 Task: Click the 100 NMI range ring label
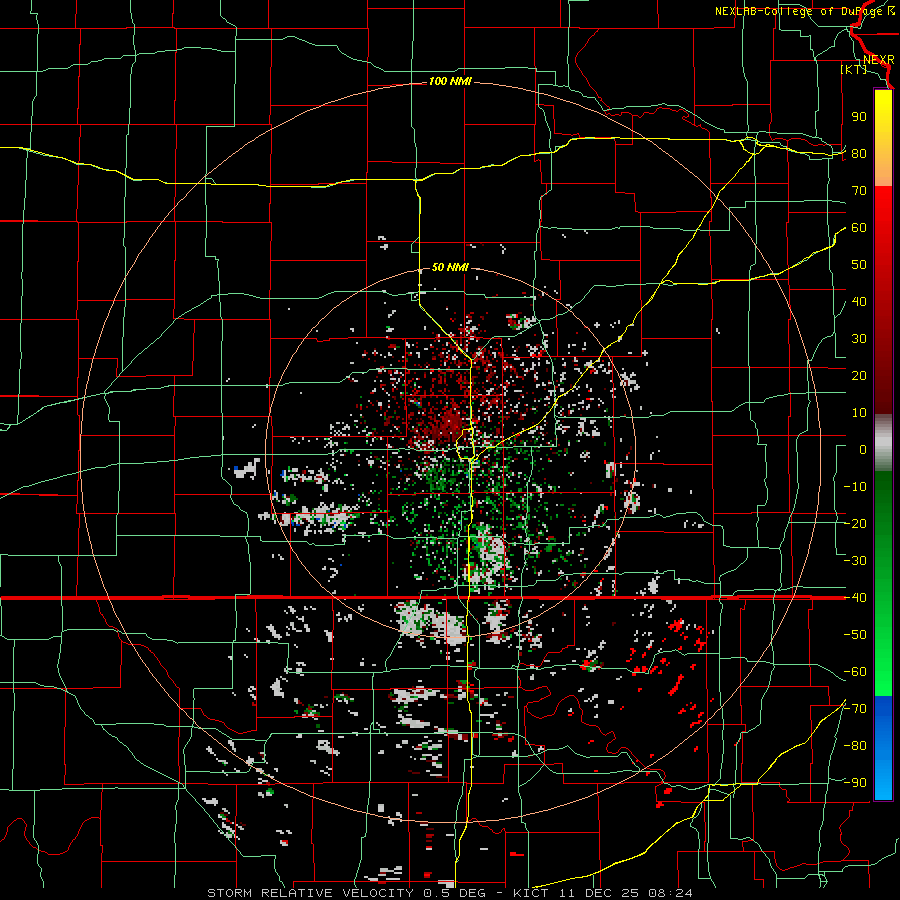pyautogui.click(x=451, y=82)
